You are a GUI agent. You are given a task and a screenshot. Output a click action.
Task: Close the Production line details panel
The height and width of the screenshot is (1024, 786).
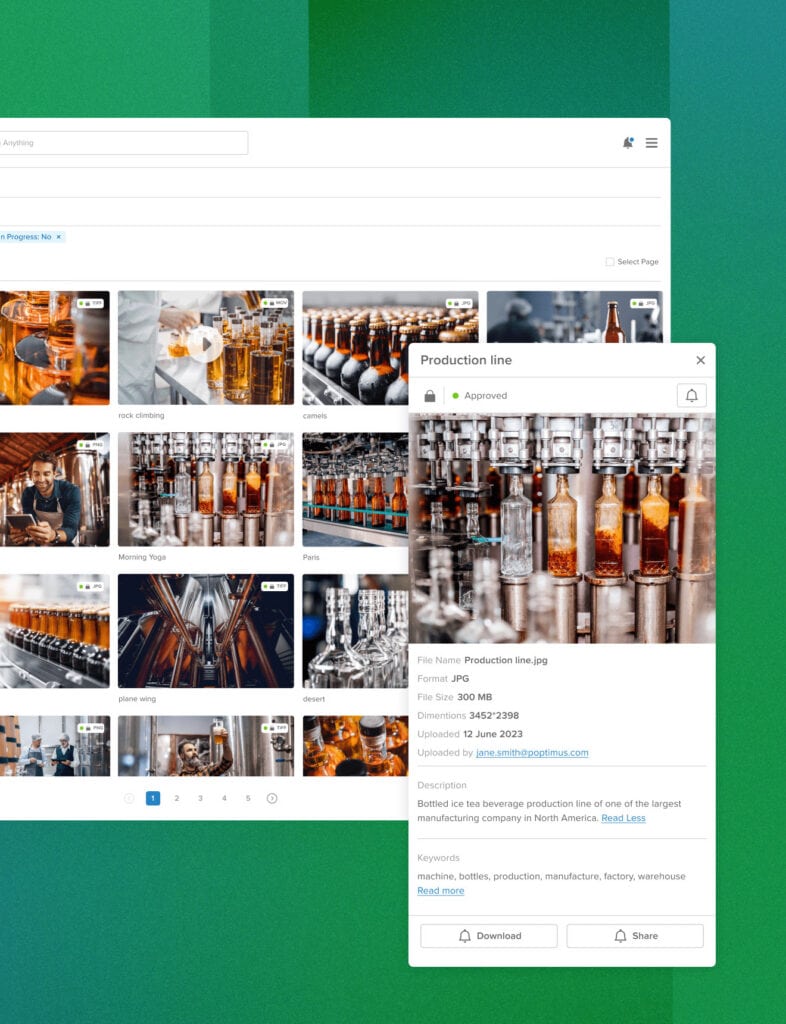(700, 360)
